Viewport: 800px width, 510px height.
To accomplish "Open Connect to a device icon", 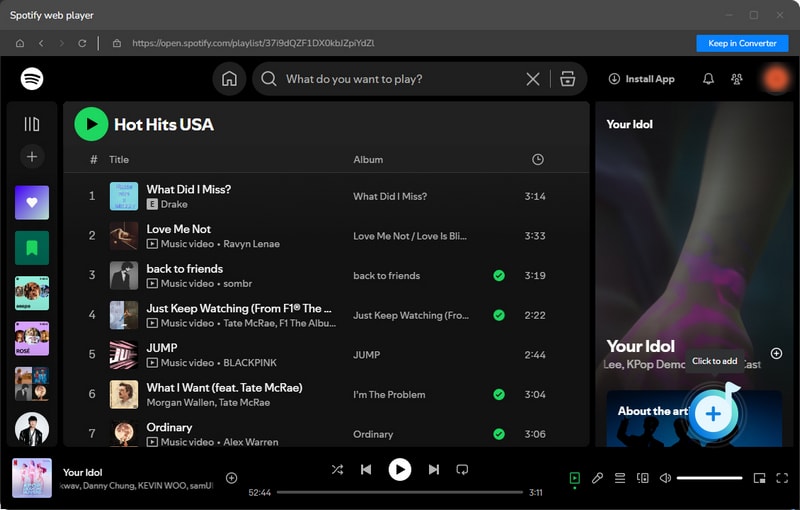I will [642, 478].
